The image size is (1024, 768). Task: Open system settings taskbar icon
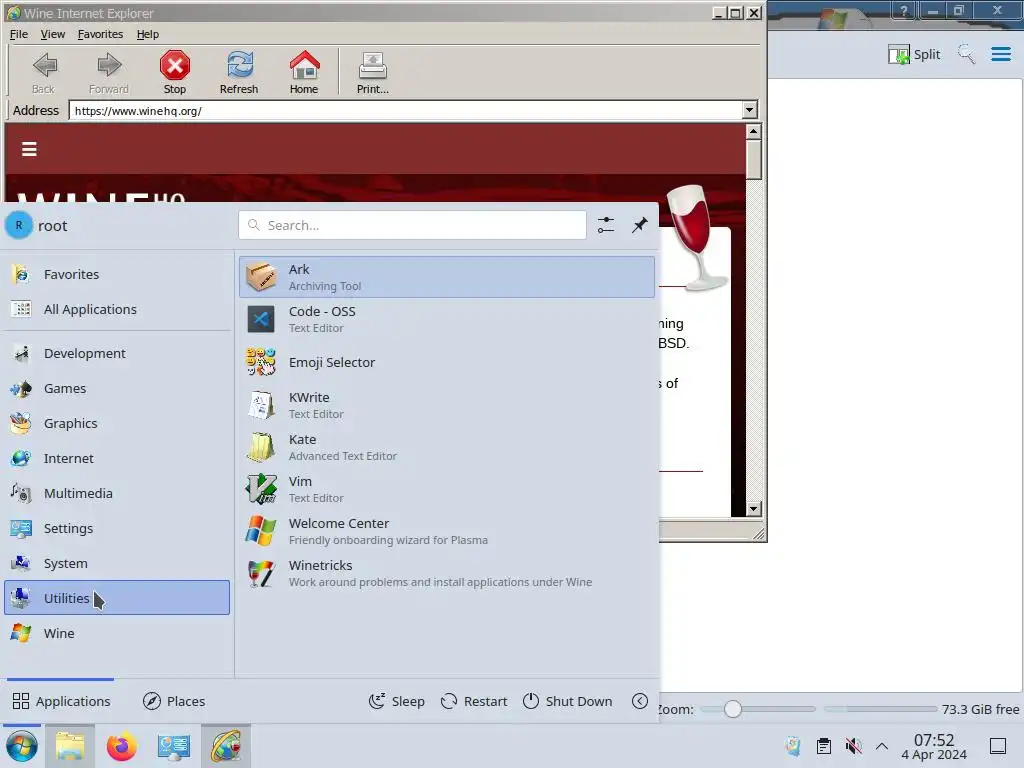[x=174, y=746]
